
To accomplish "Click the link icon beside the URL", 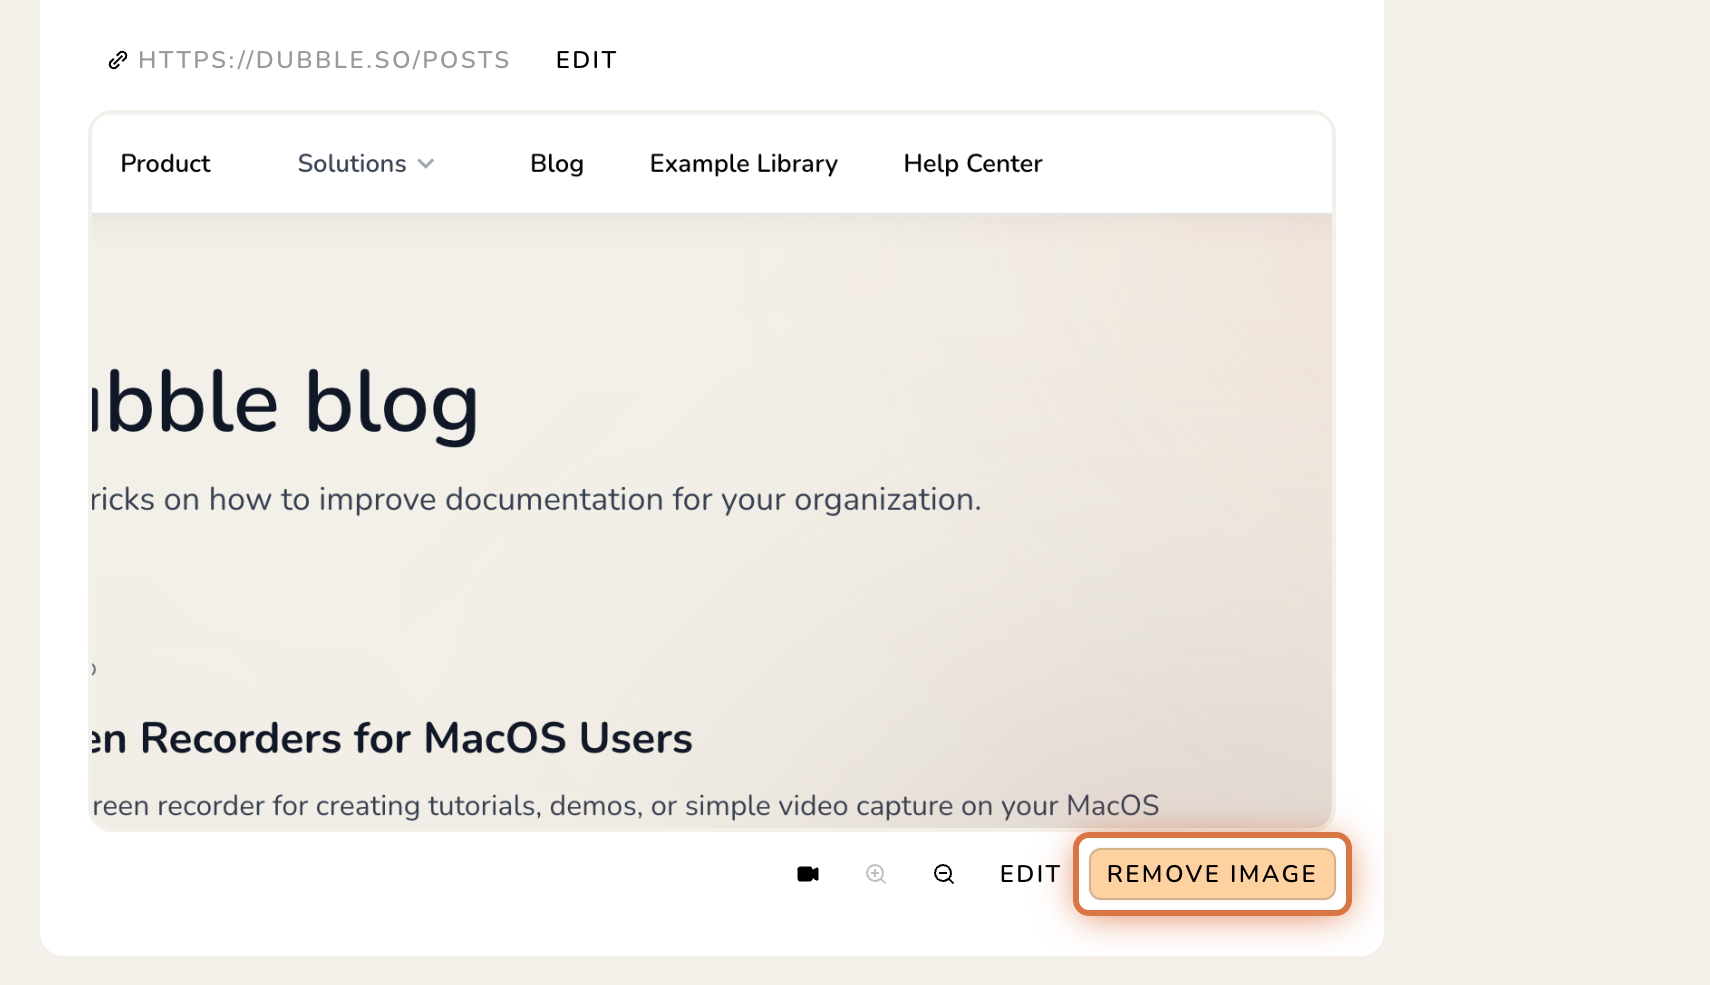I will pyautogui.click(x=118, y=60).
